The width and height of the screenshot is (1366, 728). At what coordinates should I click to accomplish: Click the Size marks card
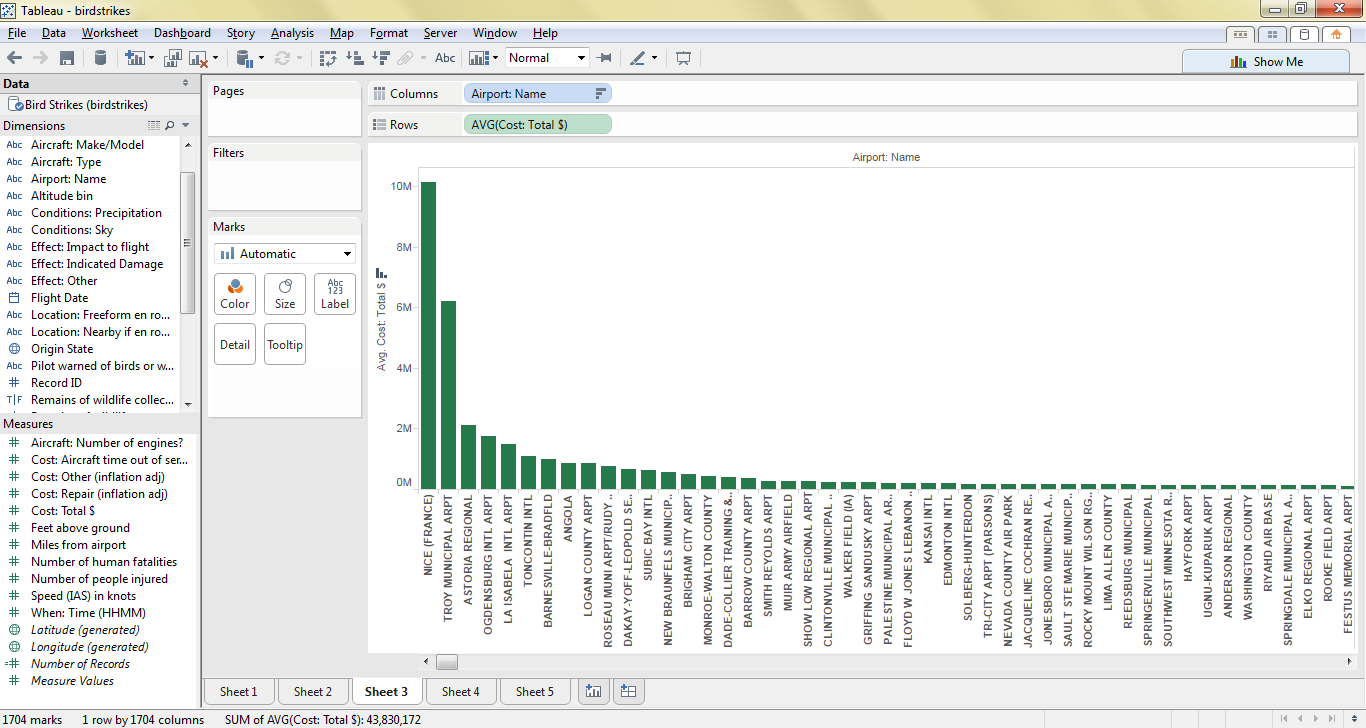[285, 294]
